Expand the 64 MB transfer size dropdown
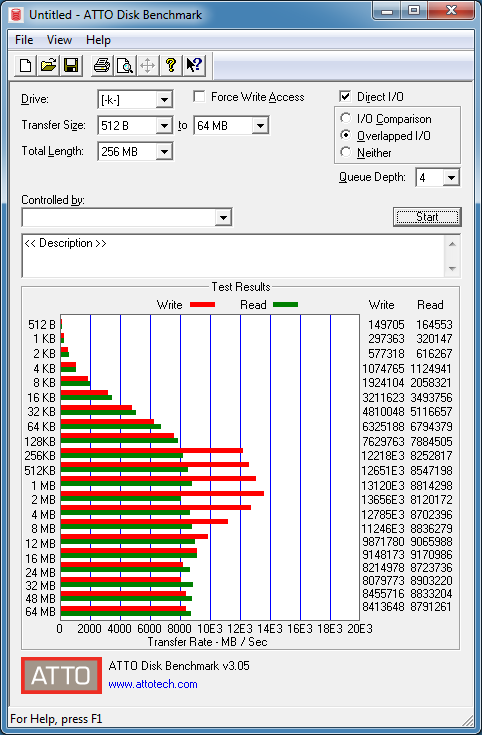The height and width of the screenshot is (735, 482). (x=261, y=126)
